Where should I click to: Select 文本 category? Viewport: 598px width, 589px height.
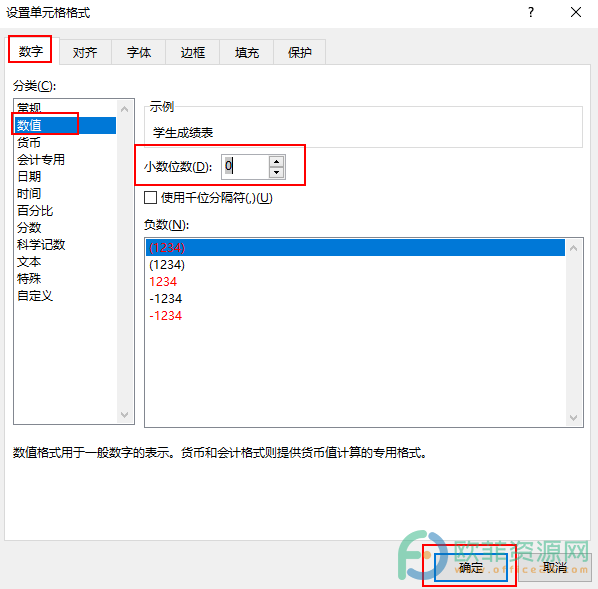(x=65, y=262)
